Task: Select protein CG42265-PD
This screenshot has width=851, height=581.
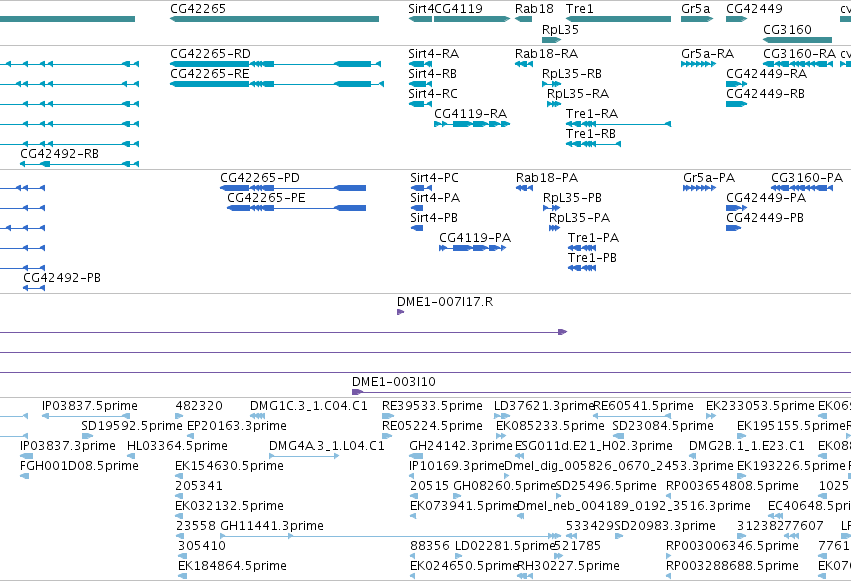Action: 293,188
